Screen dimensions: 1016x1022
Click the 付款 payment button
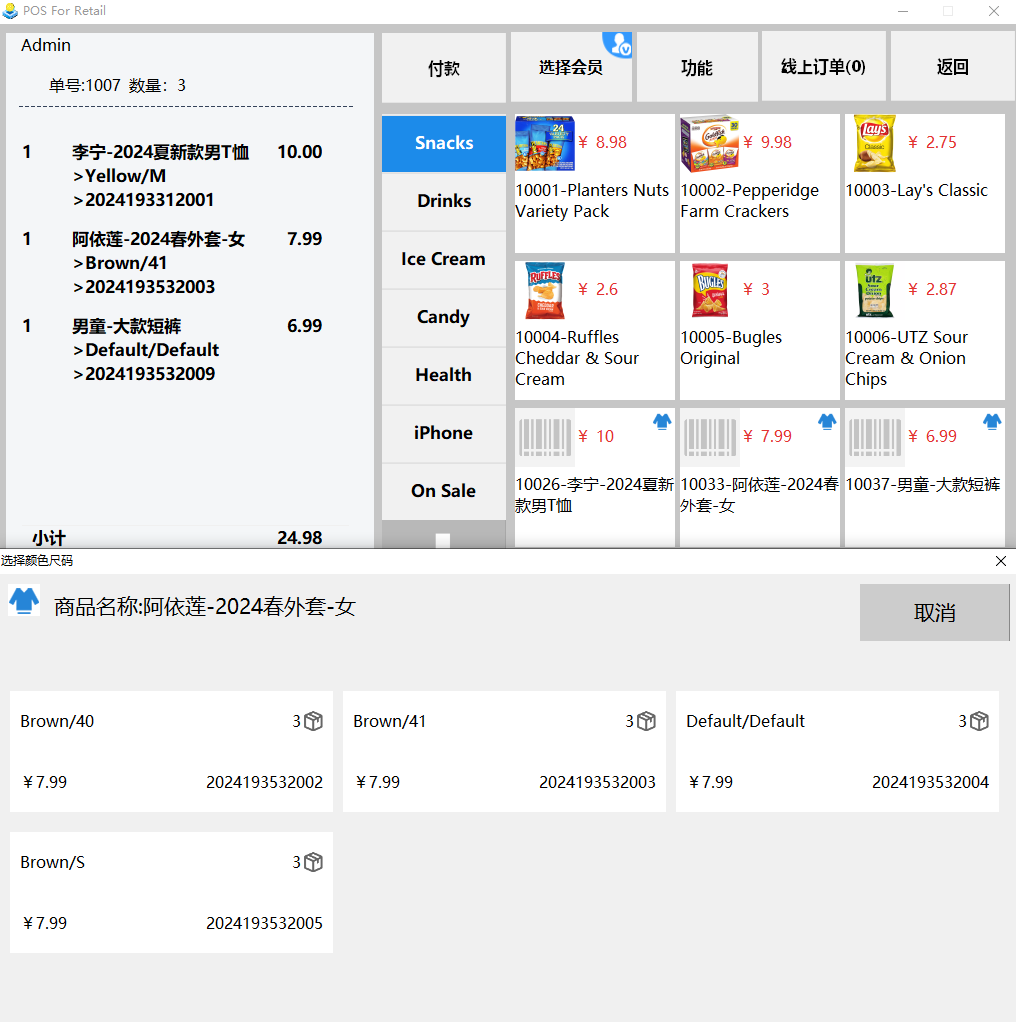point(444,67)
